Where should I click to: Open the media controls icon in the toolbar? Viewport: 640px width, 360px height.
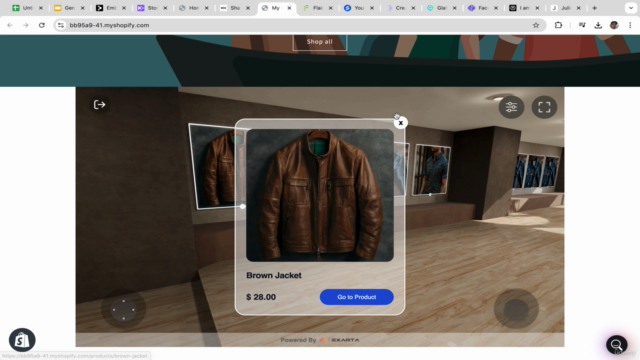click(582, 25)
